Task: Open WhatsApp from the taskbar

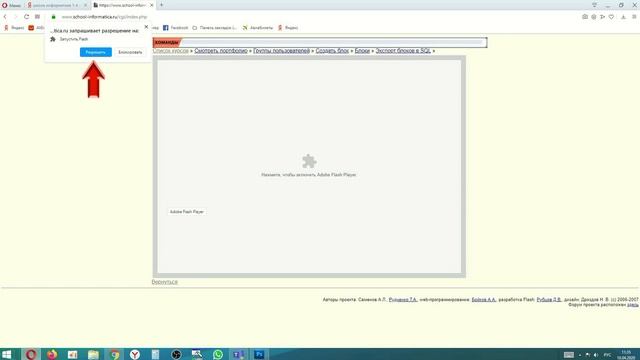Action: pyautogui.click(x=218, y=354)
